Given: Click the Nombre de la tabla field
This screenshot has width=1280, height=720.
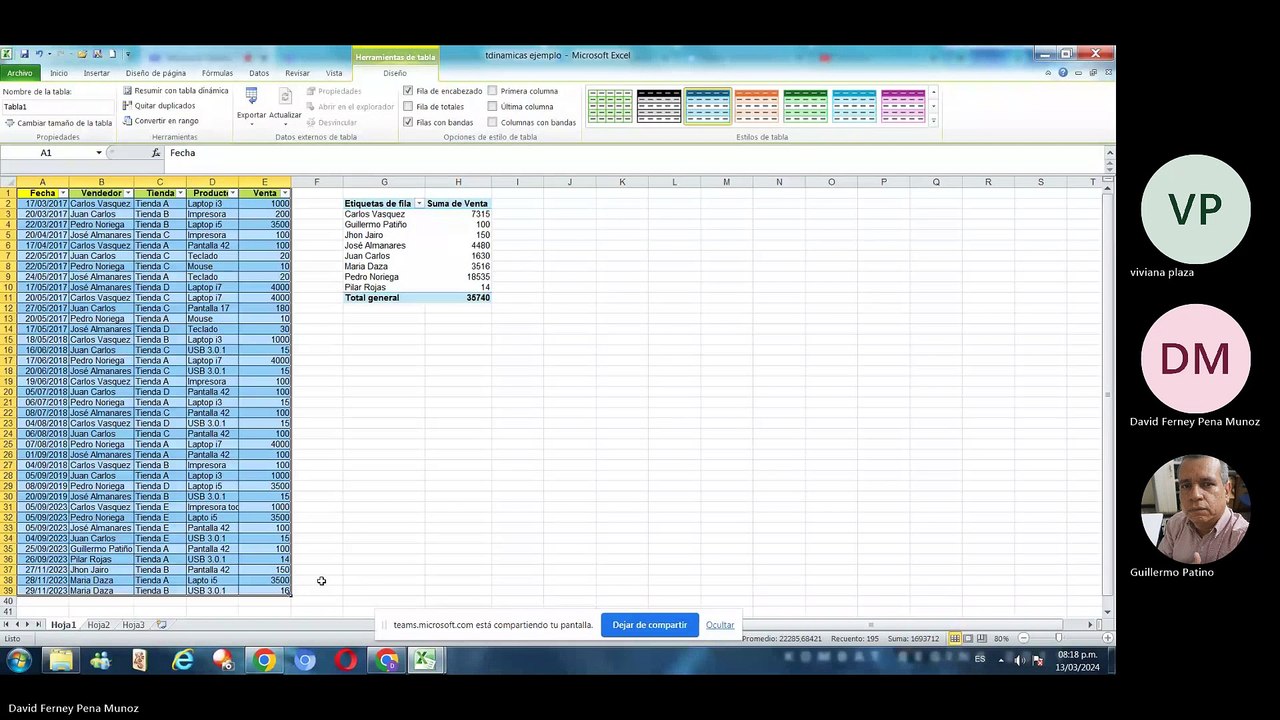Looking at the screenshot, I should 58,107.
